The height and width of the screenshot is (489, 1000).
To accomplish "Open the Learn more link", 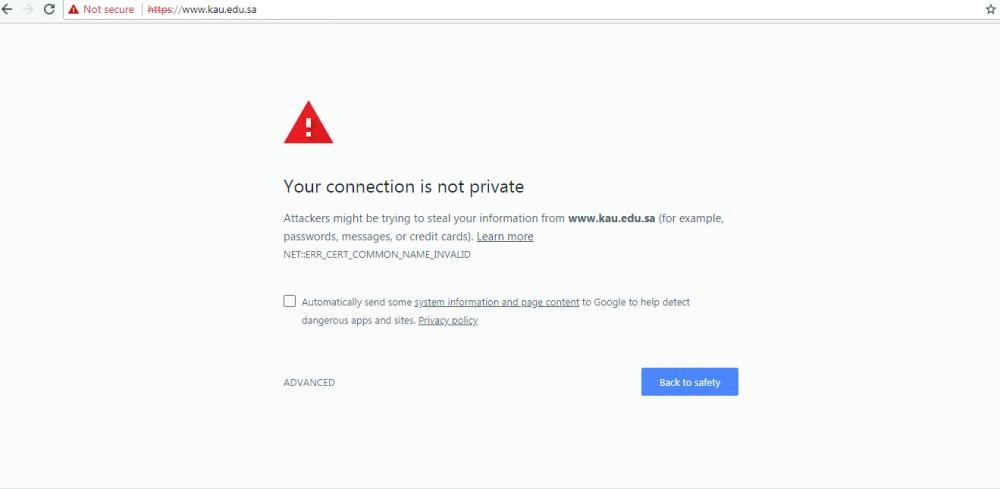I will point(505,237).
